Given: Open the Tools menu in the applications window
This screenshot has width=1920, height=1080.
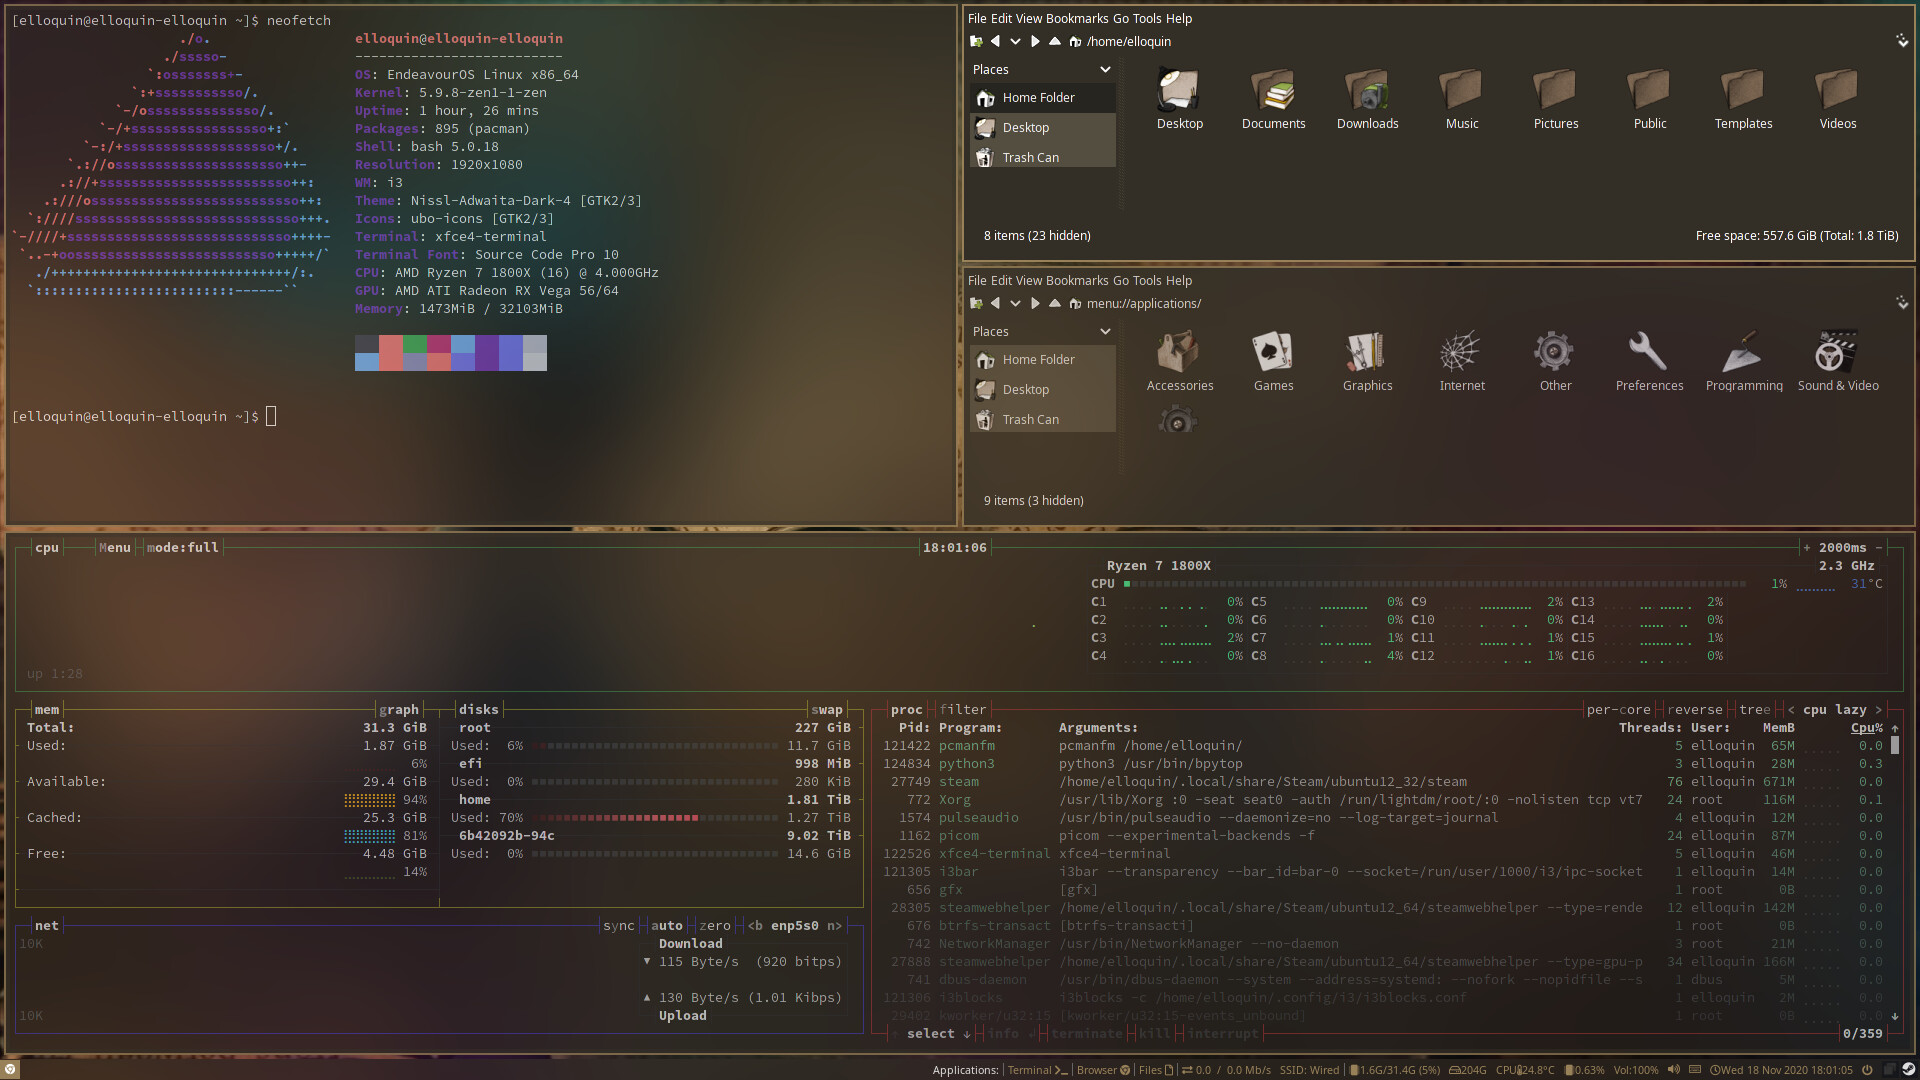Looking at the screenshot, I should tap(1148, 280).
